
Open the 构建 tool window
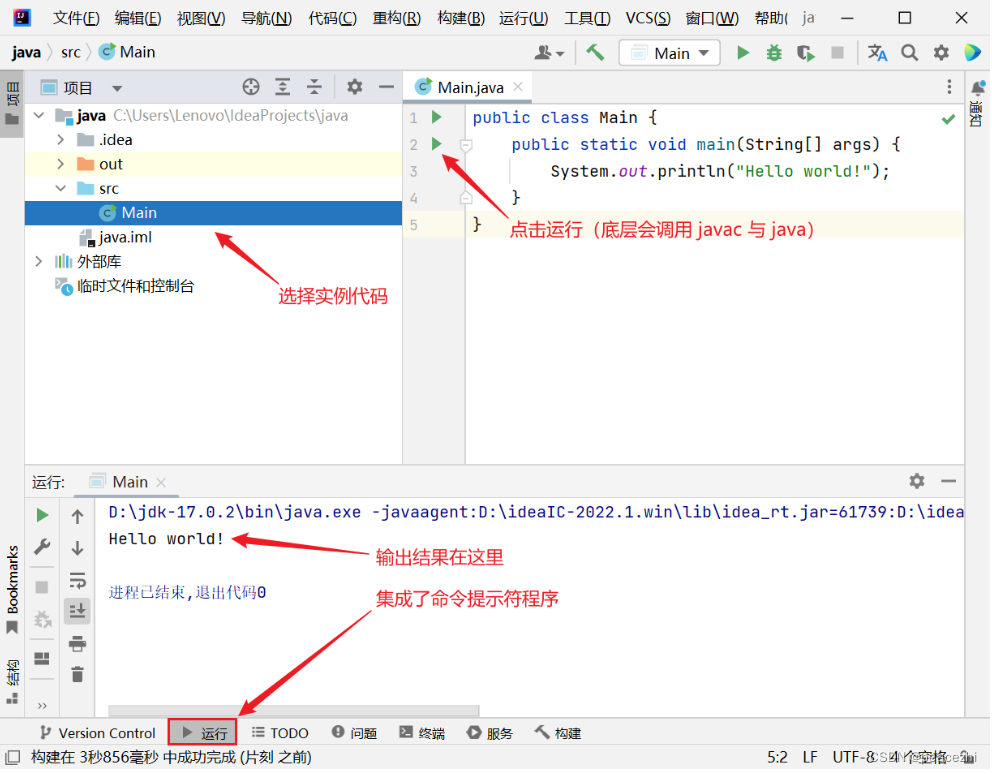(x=558, y=733)
